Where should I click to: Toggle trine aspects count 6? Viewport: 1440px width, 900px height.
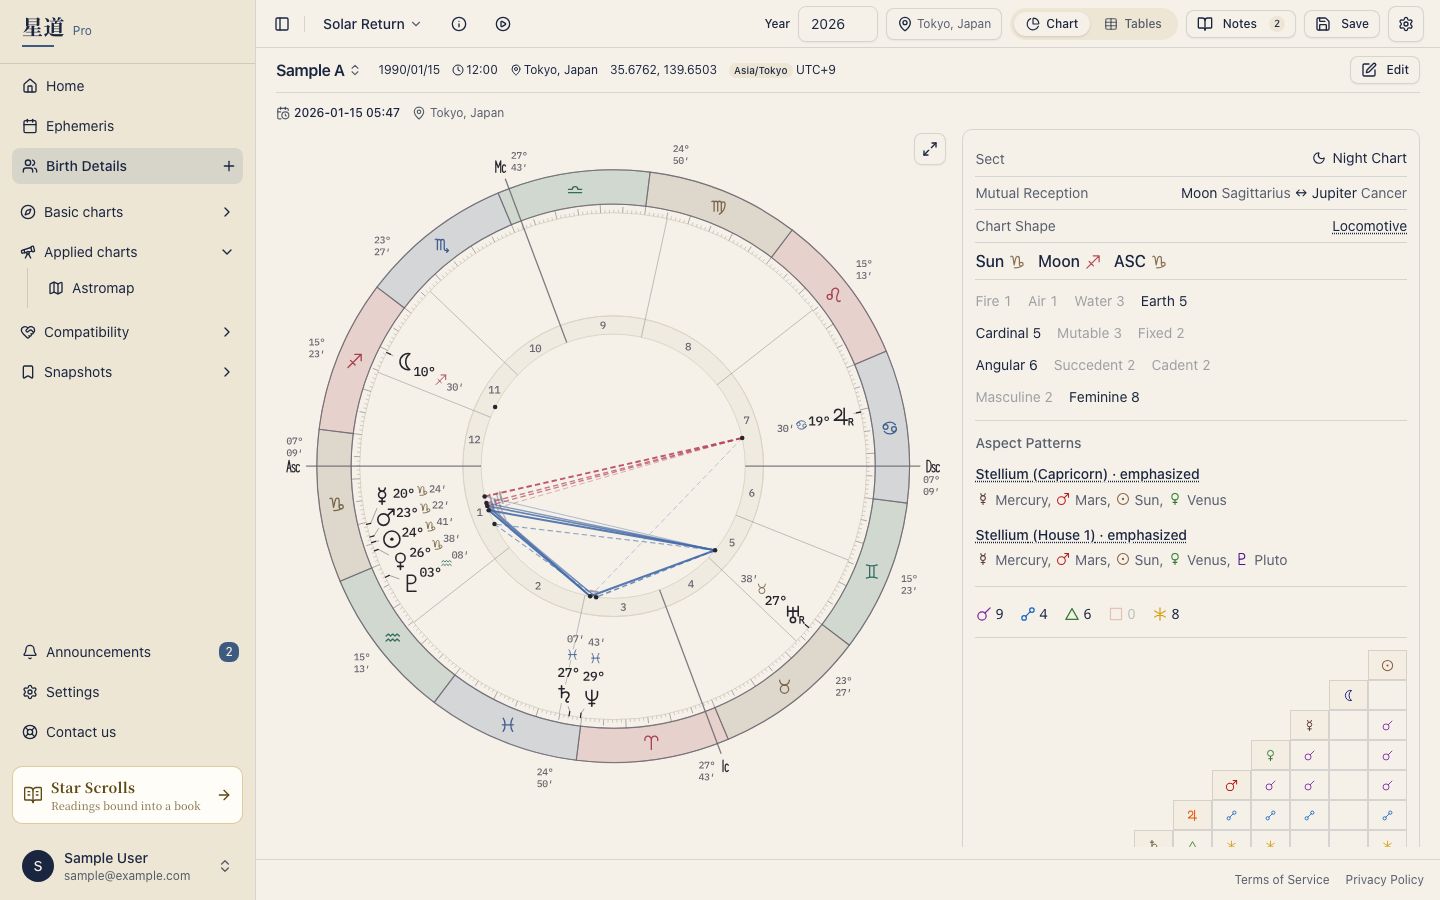pos(1078,614)
